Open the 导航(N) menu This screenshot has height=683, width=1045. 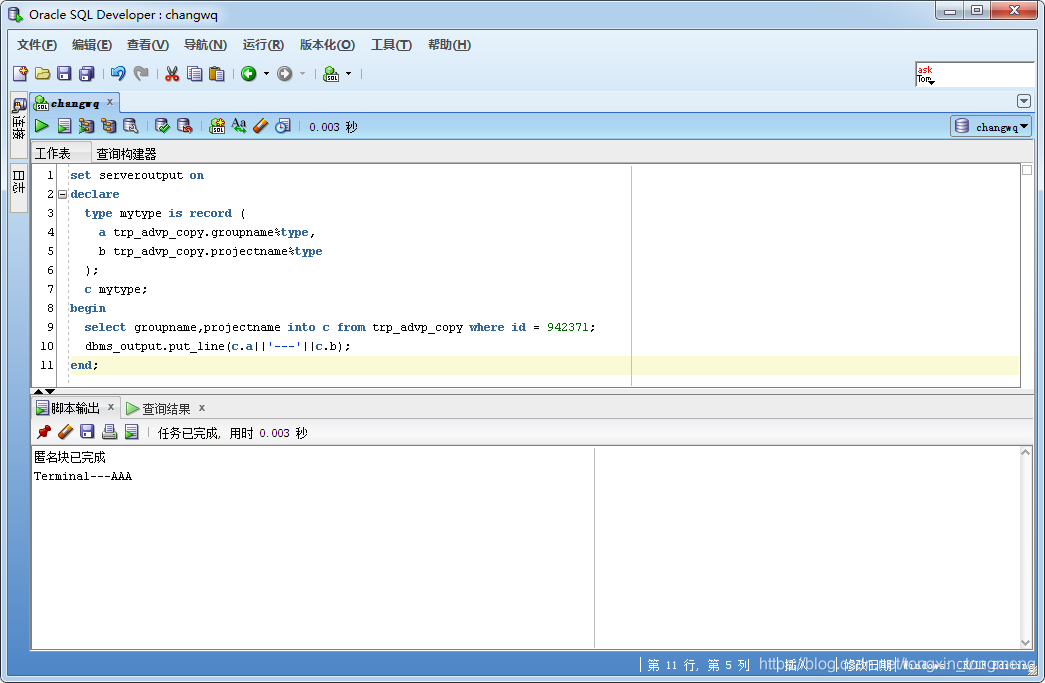point(205,45)
